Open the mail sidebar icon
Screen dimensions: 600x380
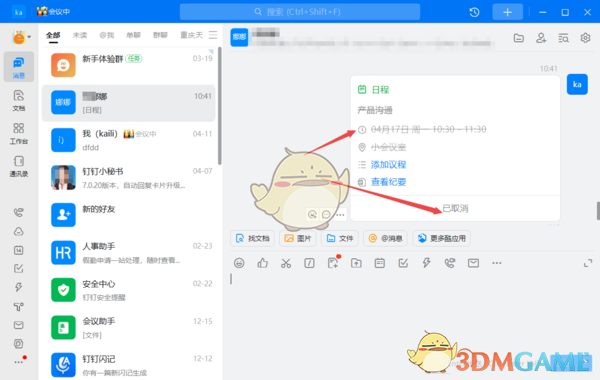pyautogui.click(x=18, y=325)
